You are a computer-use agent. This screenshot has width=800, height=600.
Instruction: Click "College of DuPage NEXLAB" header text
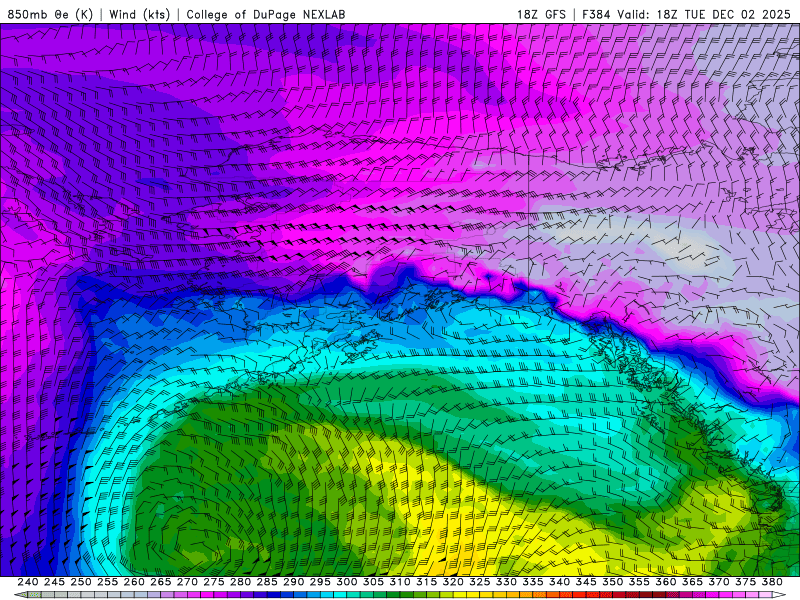265,14
